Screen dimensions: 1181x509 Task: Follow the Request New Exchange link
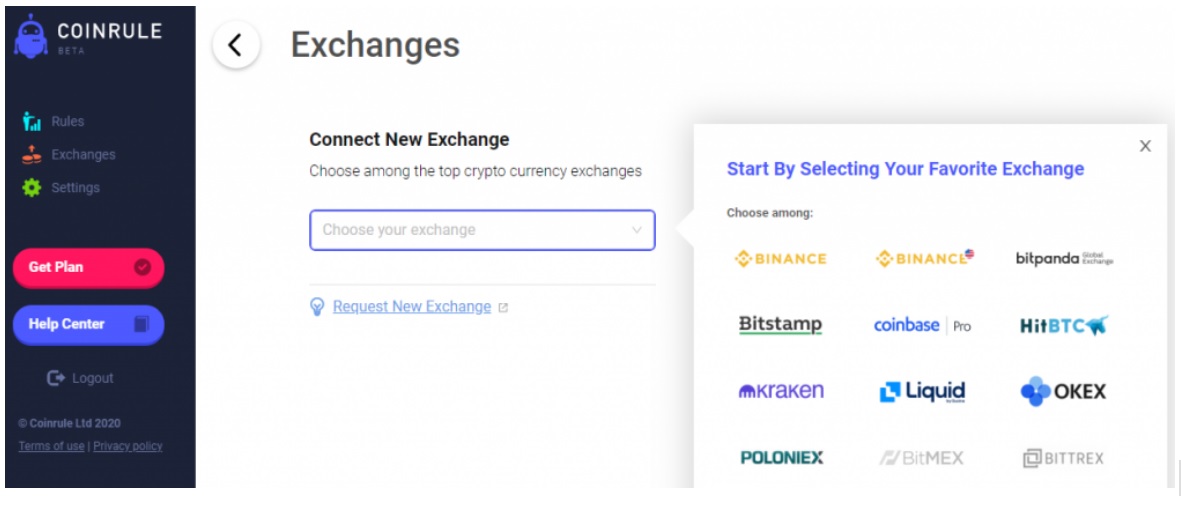(x=411, y=307)
